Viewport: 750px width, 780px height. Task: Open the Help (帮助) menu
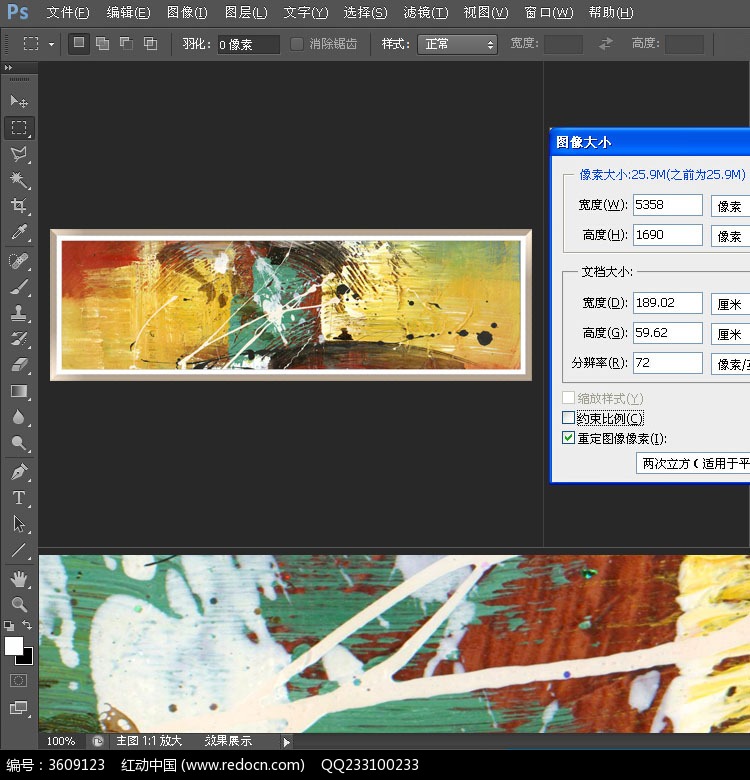click(x=611, y=12)
